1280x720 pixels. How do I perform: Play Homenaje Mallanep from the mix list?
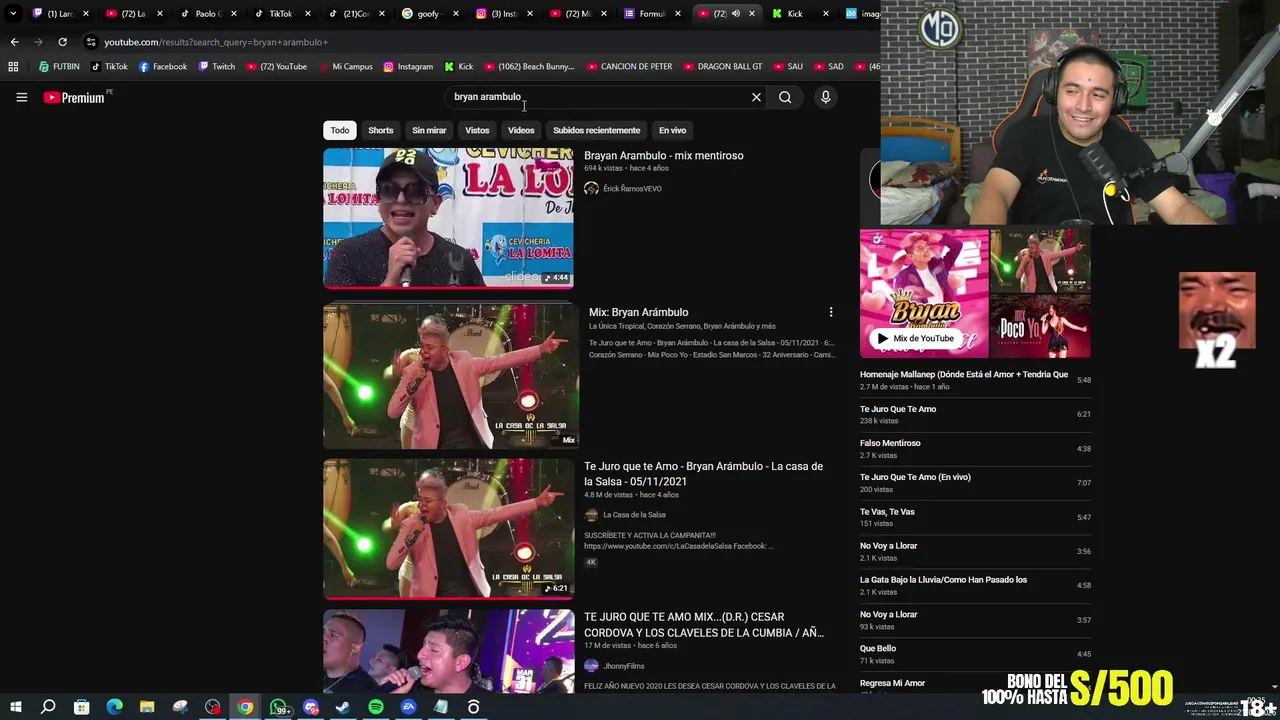[x=975, y=380]
